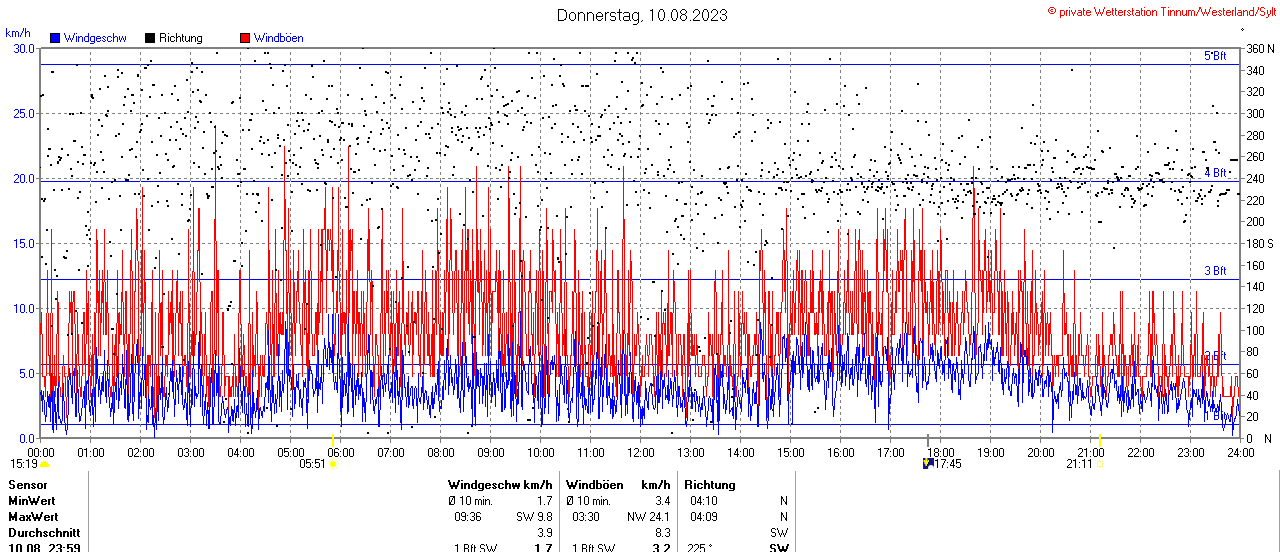Screen dimensions: 1280x552
Task: Click the private Wetterstation Tinnum/Westerland/Sylt credit
Action: click(x=1162, y=11)
